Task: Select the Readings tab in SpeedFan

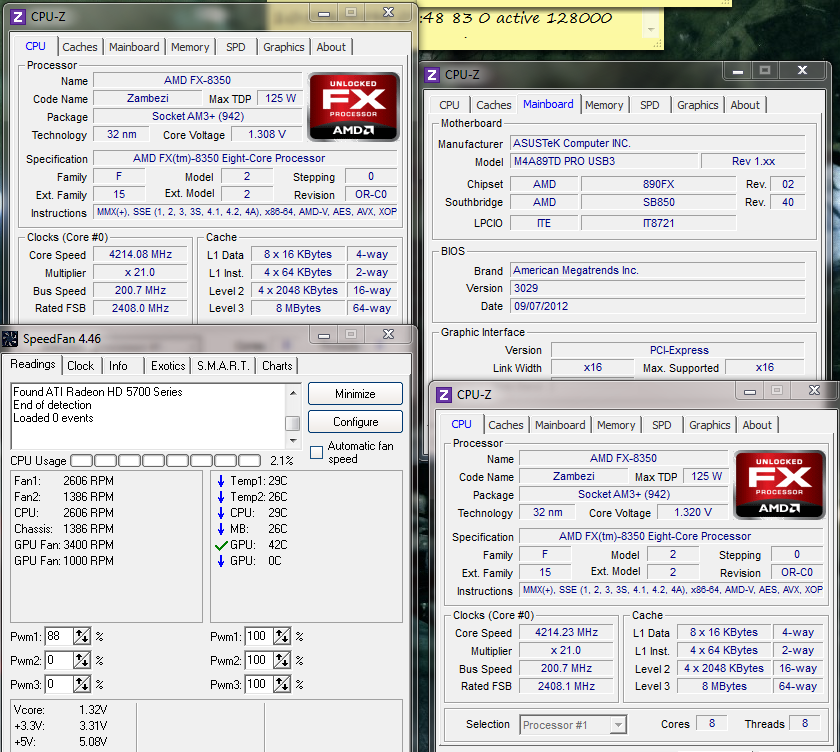Action: (x=33, y=365)
